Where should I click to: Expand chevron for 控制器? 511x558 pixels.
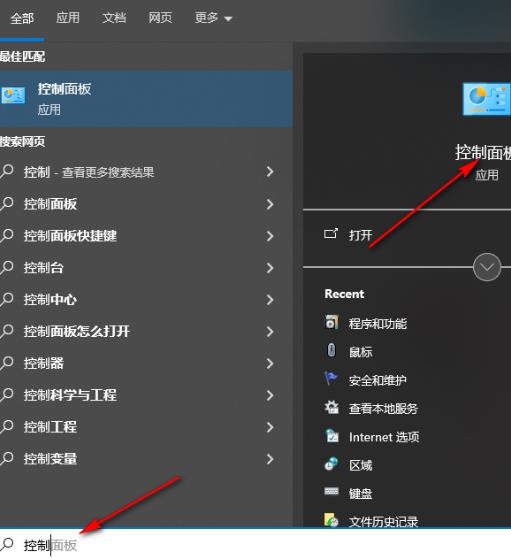270,363
